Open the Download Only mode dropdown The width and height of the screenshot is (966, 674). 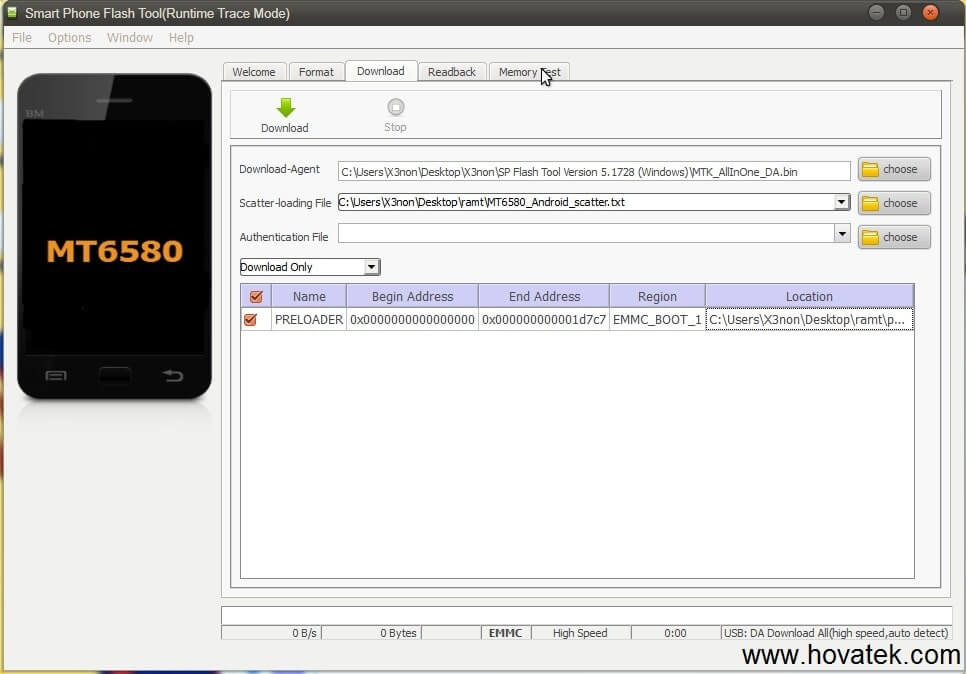coord(371,267)
